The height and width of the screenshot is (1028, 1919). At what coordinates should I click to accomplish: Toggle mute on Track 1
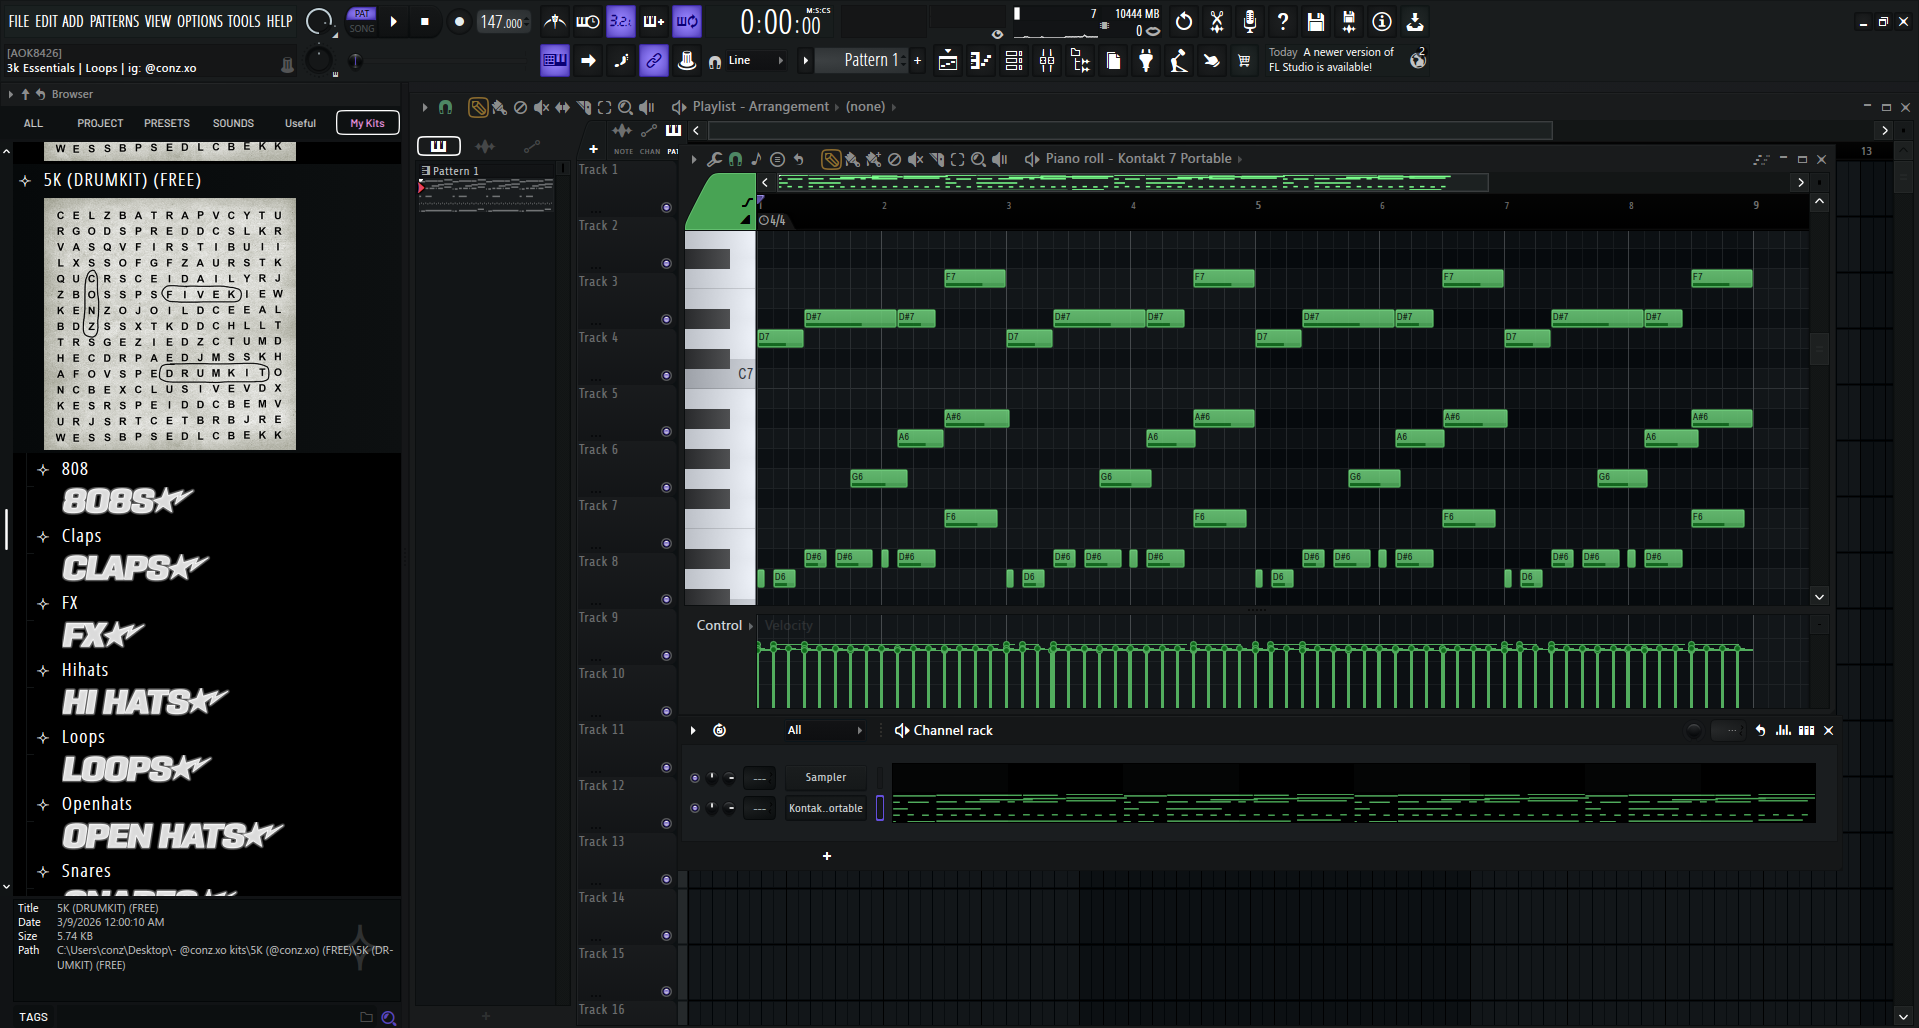tap(666, 207)
